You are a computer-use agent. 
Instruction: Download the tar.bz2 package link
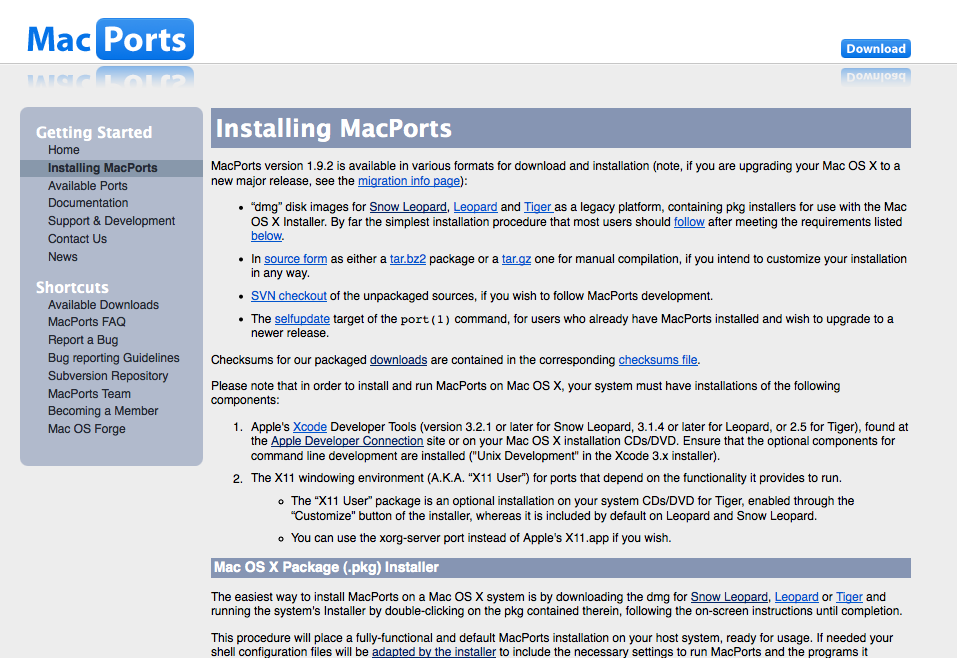click(x=408, y=259)
